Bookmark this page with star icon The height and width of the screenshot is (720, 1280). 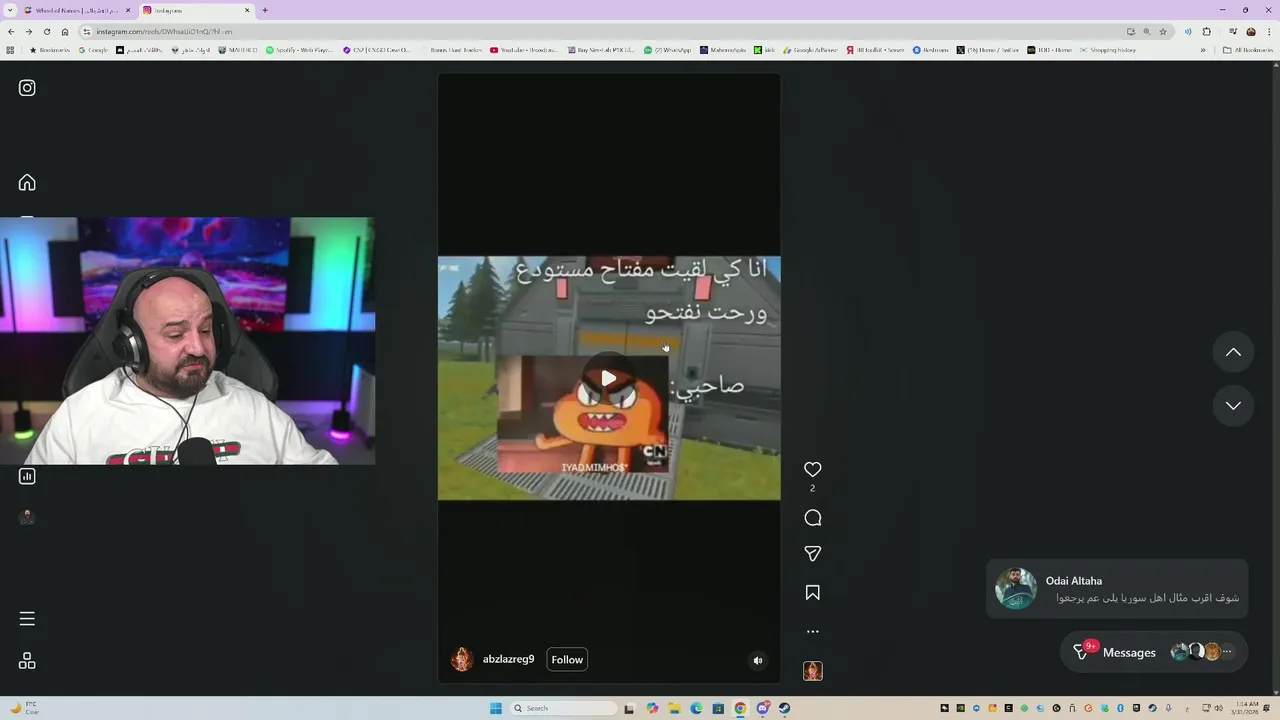click(x=1163, y=31)
